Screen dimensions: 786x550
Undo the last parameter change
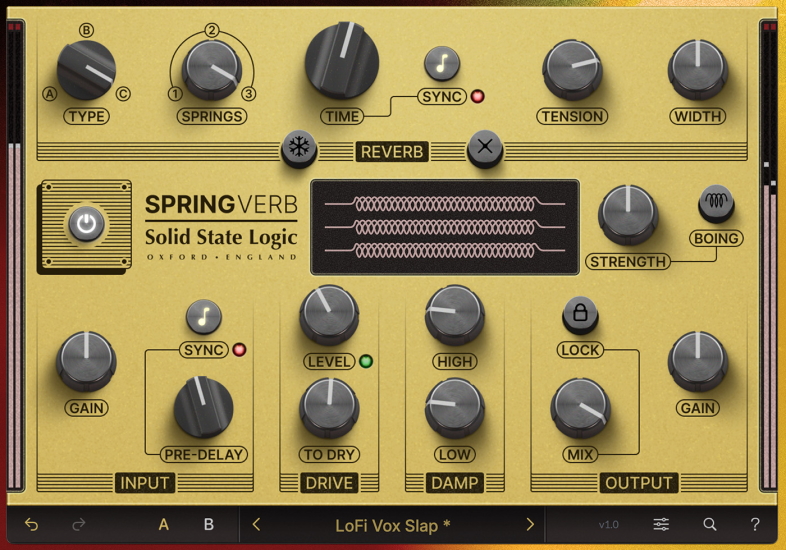coord(31,524)
